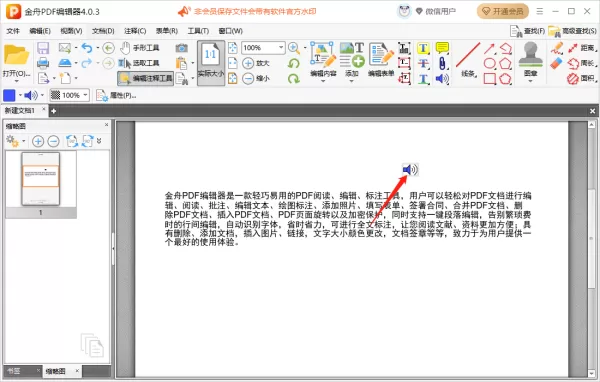Rotate the page clockwise
Viewport: 600px width, 382px height.
pyautogui.click(x=293, y=78)
